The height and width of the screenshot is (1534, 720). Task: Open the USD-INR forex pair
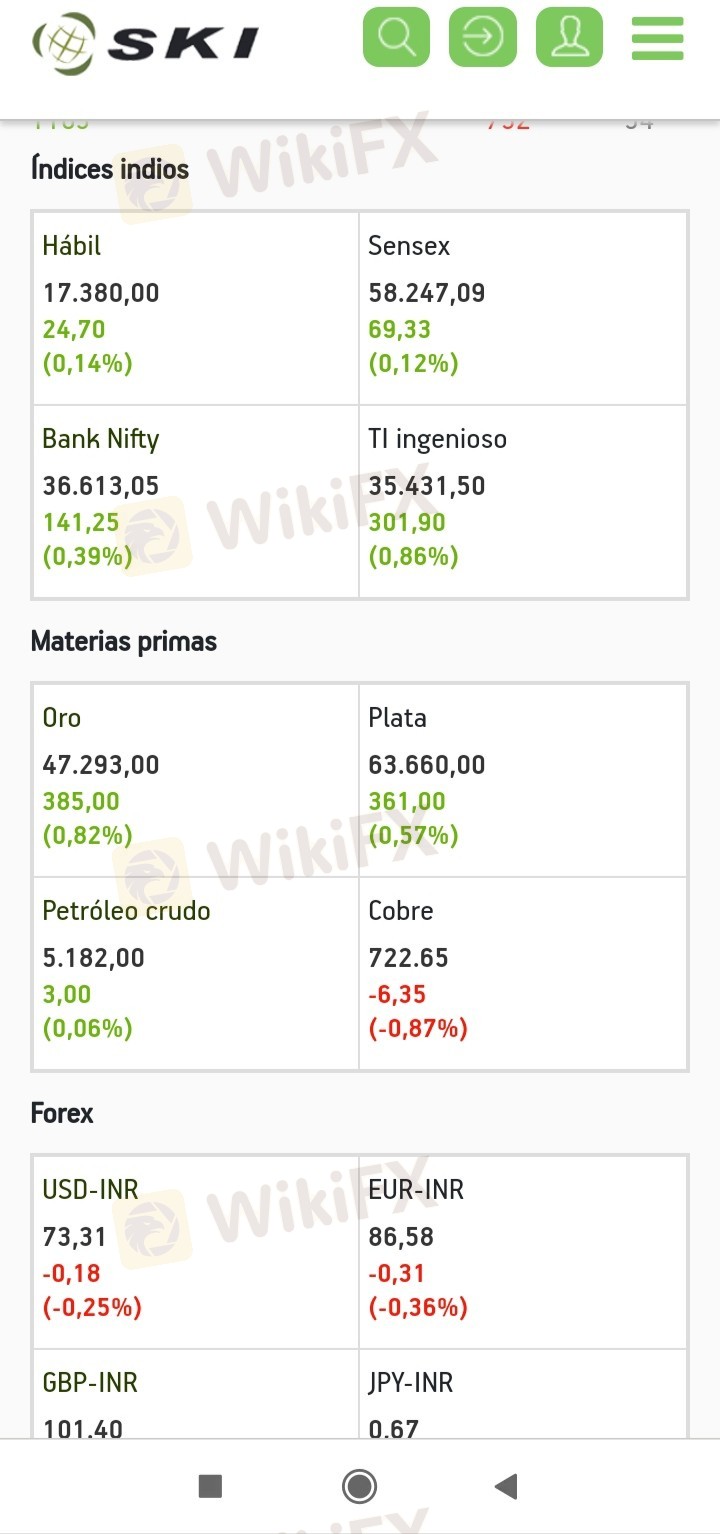90,1190
